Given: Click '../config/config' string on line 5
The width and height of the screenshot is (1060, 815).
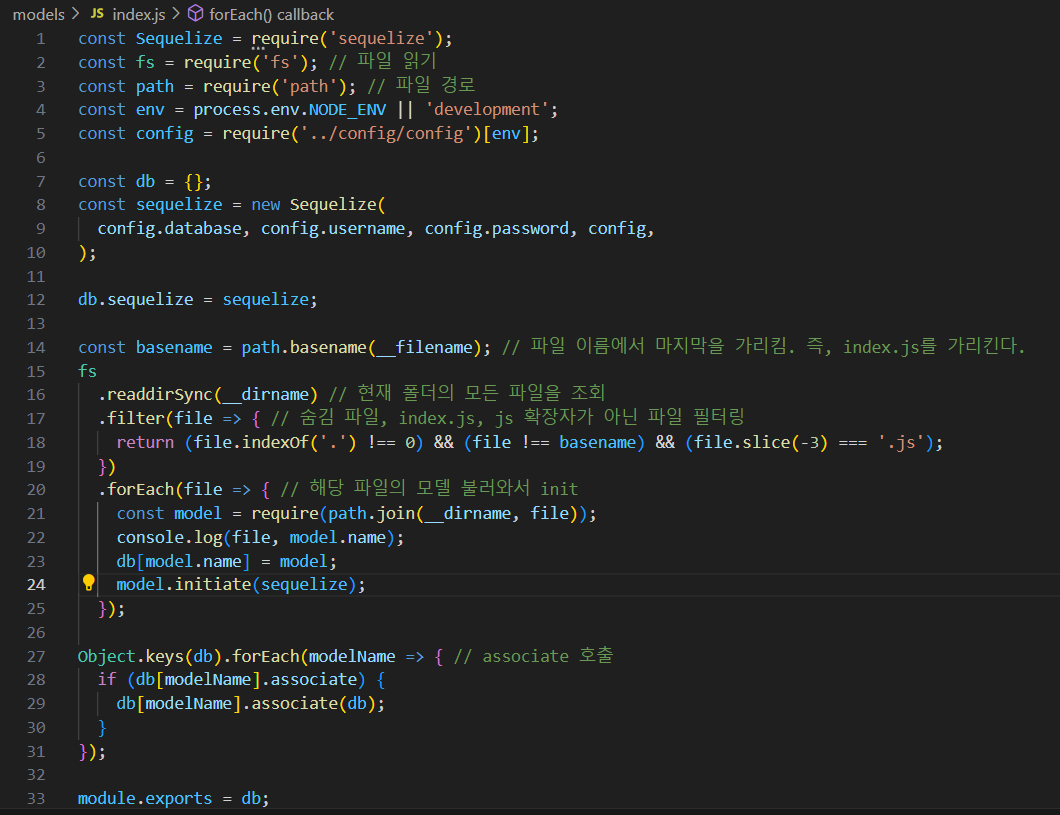Looking at the screenshot, I should coord(386,133).
